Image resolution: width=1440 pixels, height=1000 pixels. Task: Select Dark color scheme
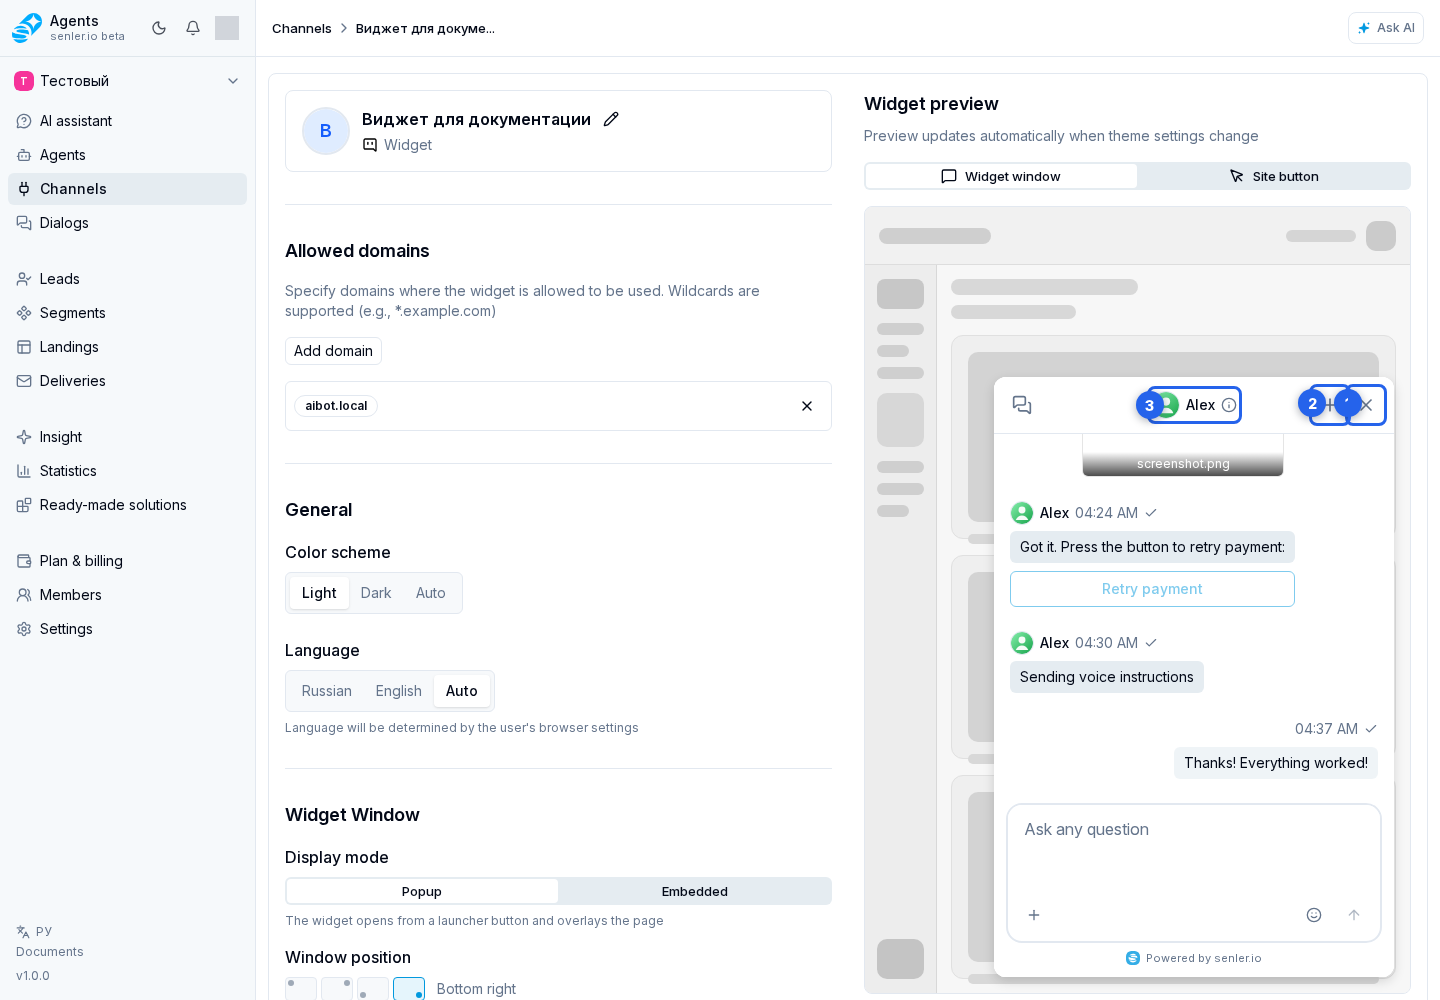tap(376, 593)
